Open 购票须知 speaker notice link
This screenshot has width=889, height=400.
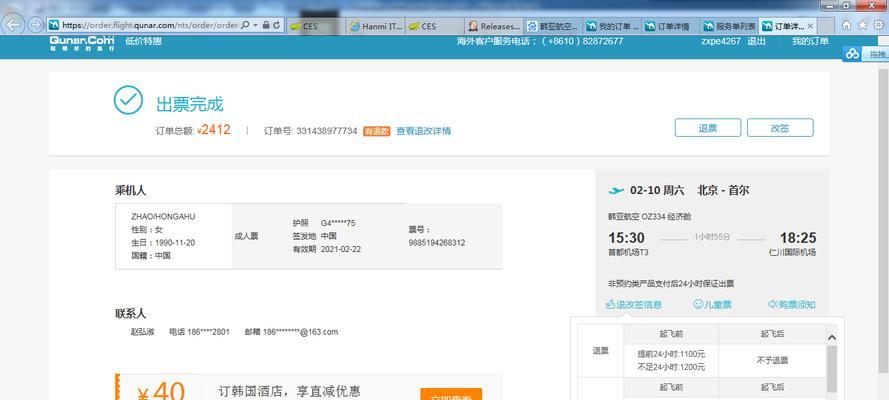[791, 304]
